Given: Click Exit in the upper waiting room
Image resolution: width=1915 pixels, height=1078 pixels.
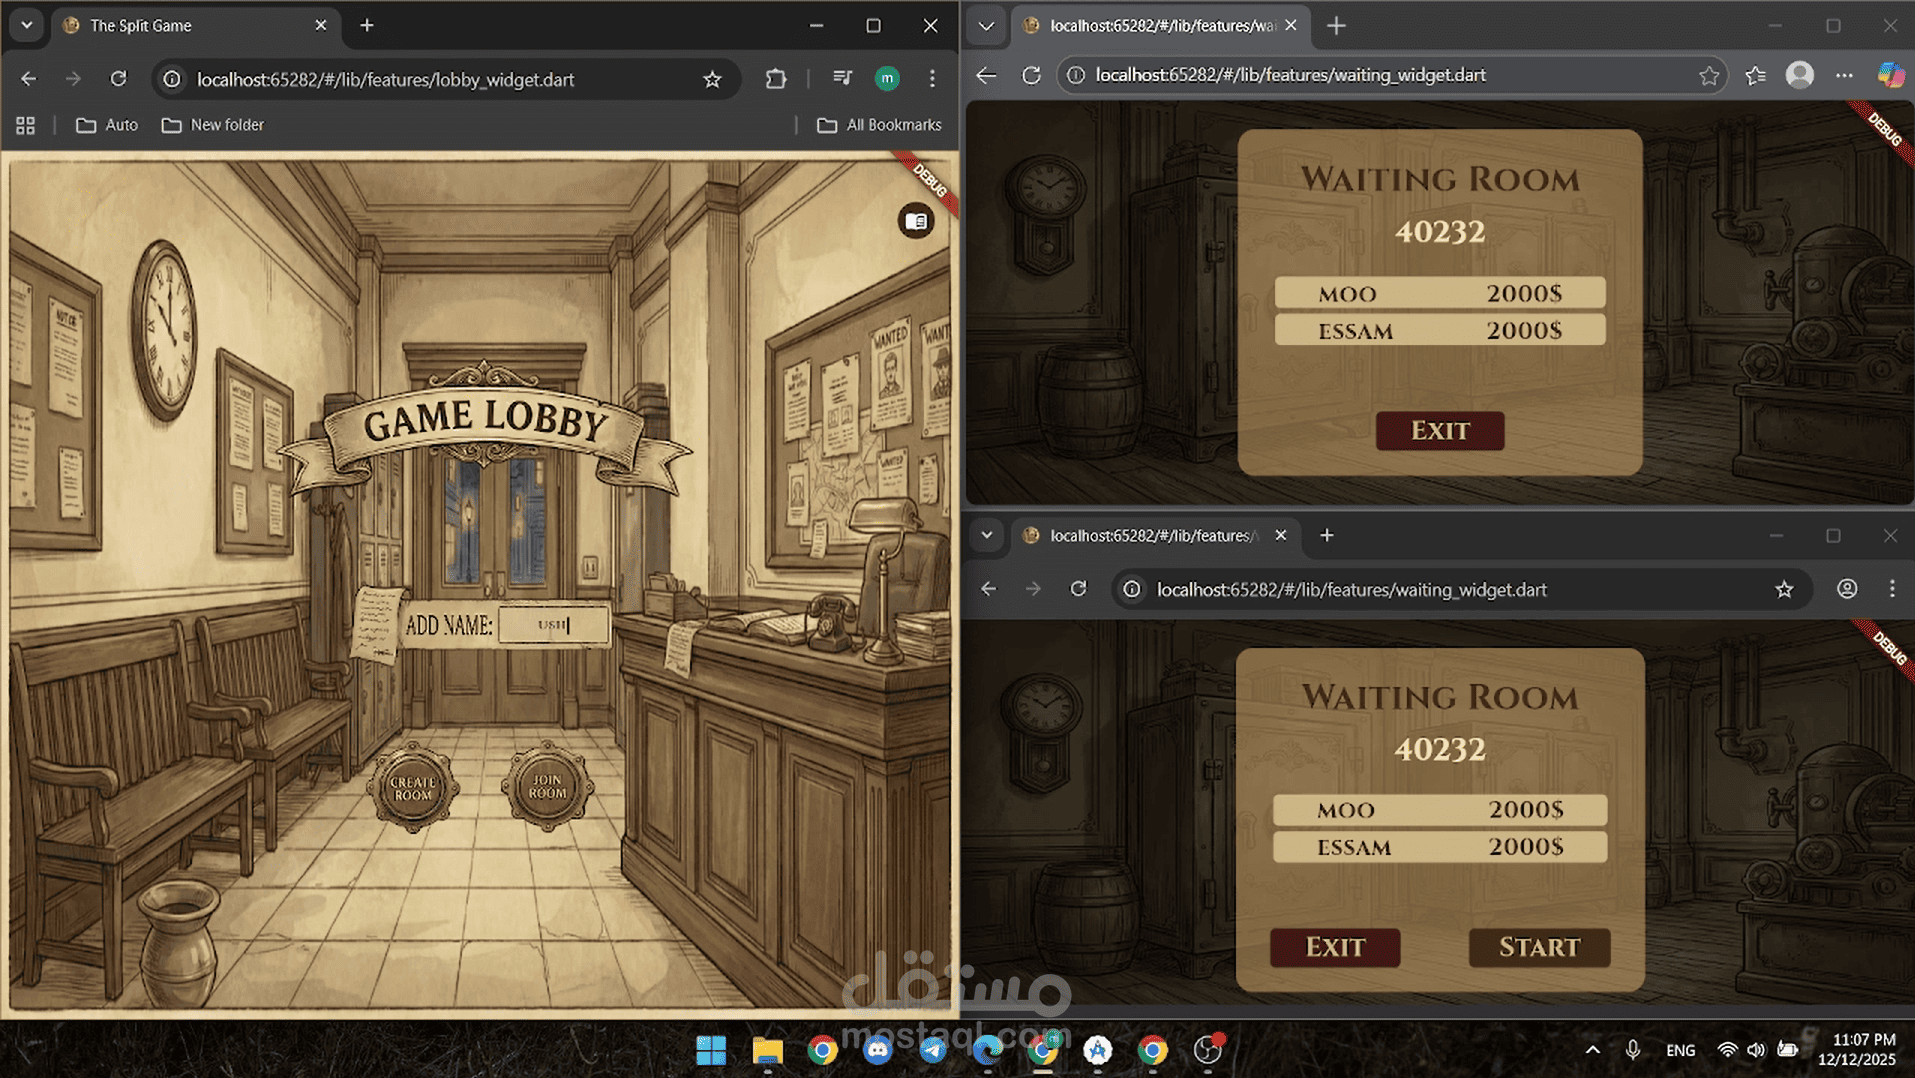Looking at the screenshot, I should (1440, 431).
